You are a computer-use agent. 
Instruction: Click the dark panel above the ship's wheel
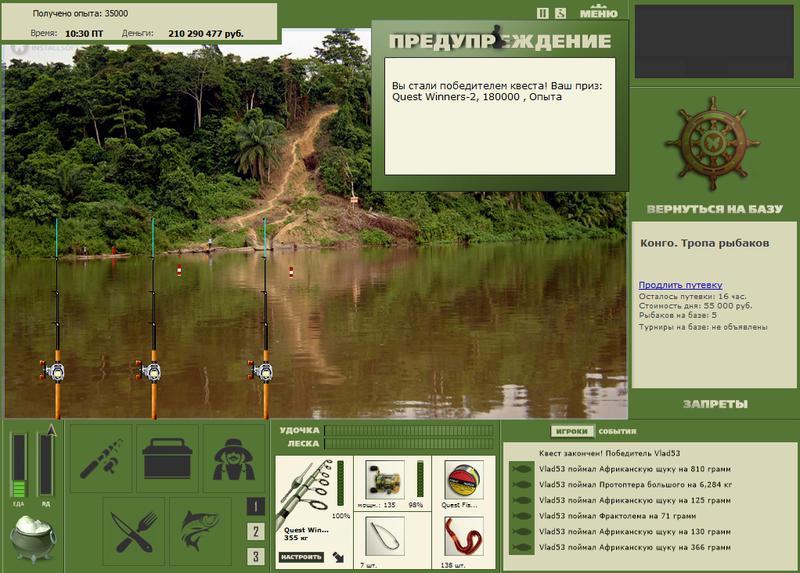point(714,41)
